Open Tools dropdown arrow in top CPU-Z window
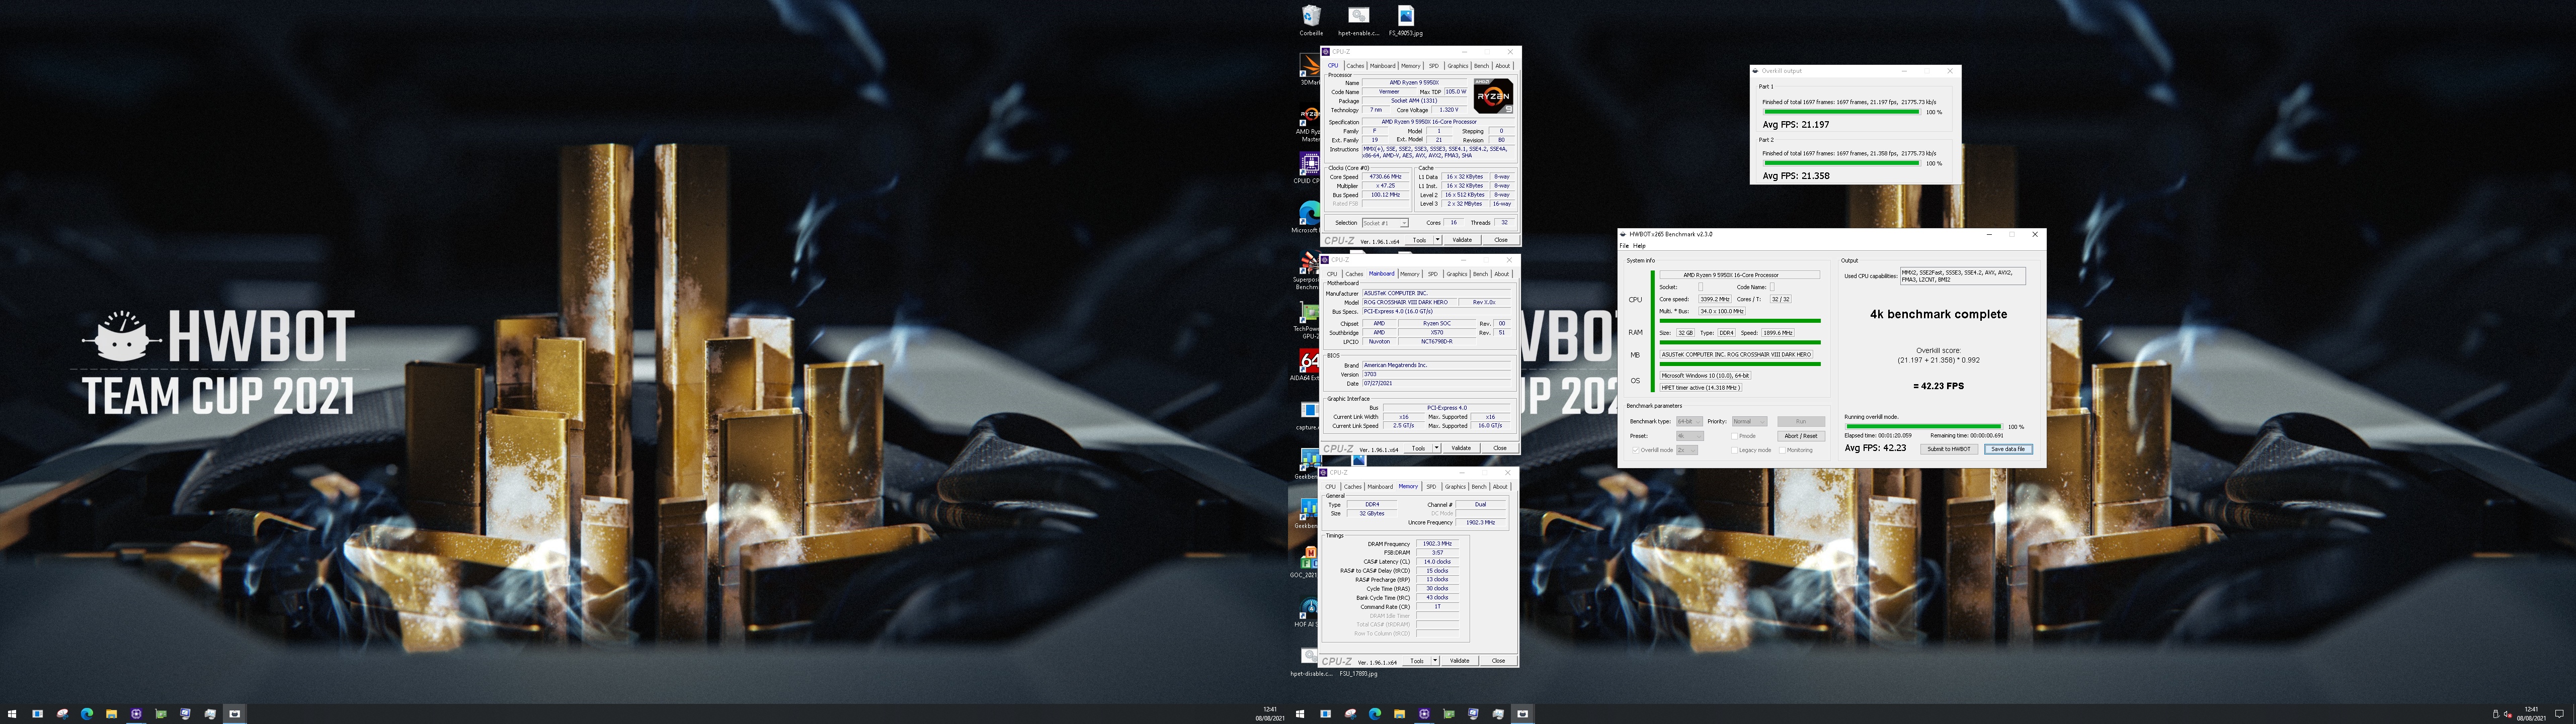The height and width of the screenshot is (724, 2576). [x=1438, y=240]
